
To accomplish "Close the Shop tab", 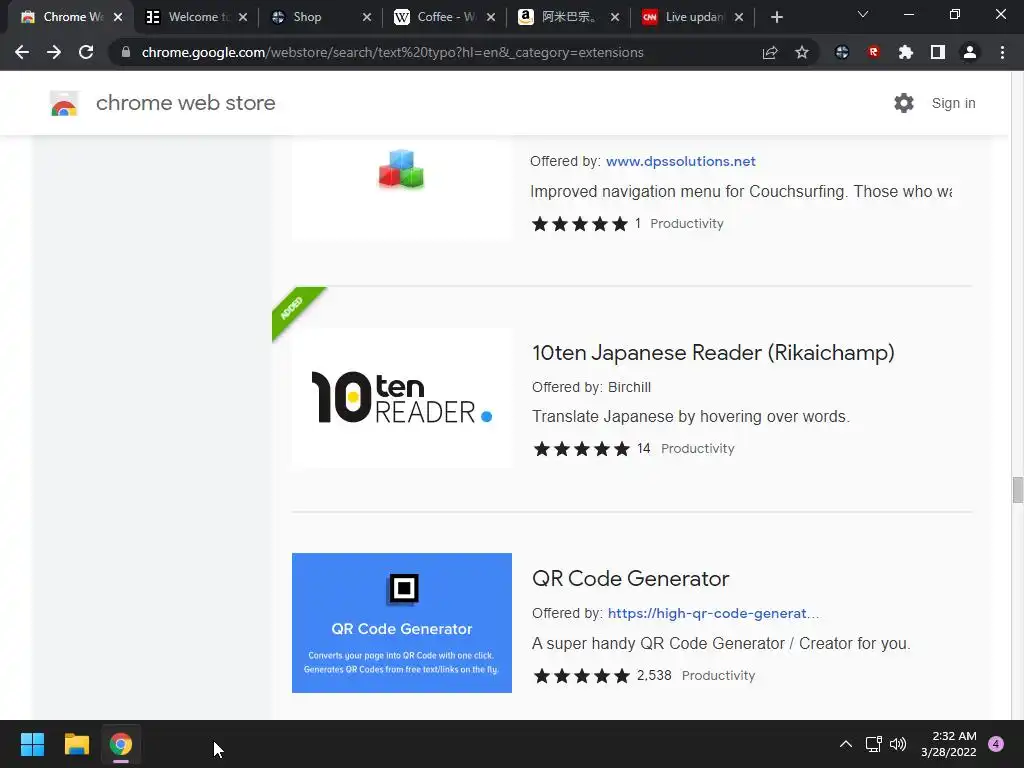I will (367, 18).
